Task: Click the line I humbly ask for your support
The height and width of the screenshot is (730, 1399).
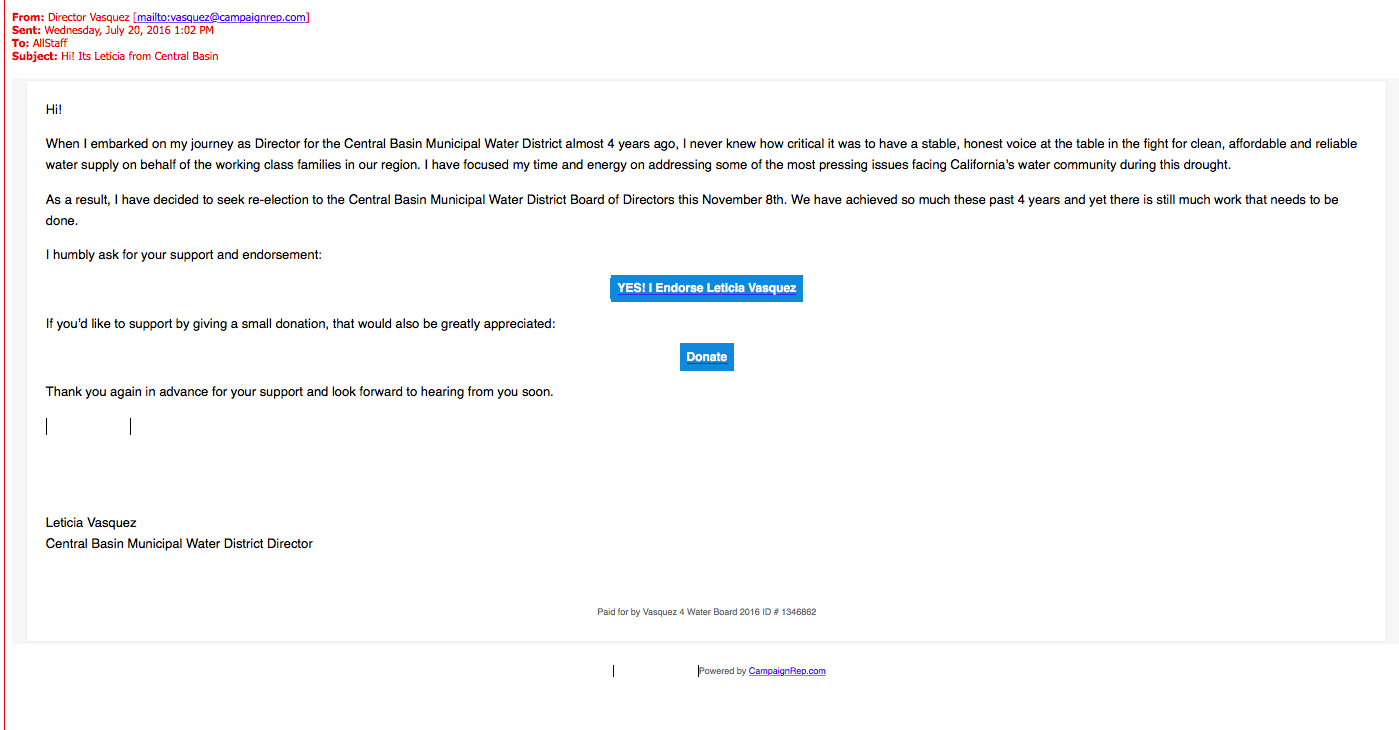Action: pyautogui.click(x=184, y=255)
